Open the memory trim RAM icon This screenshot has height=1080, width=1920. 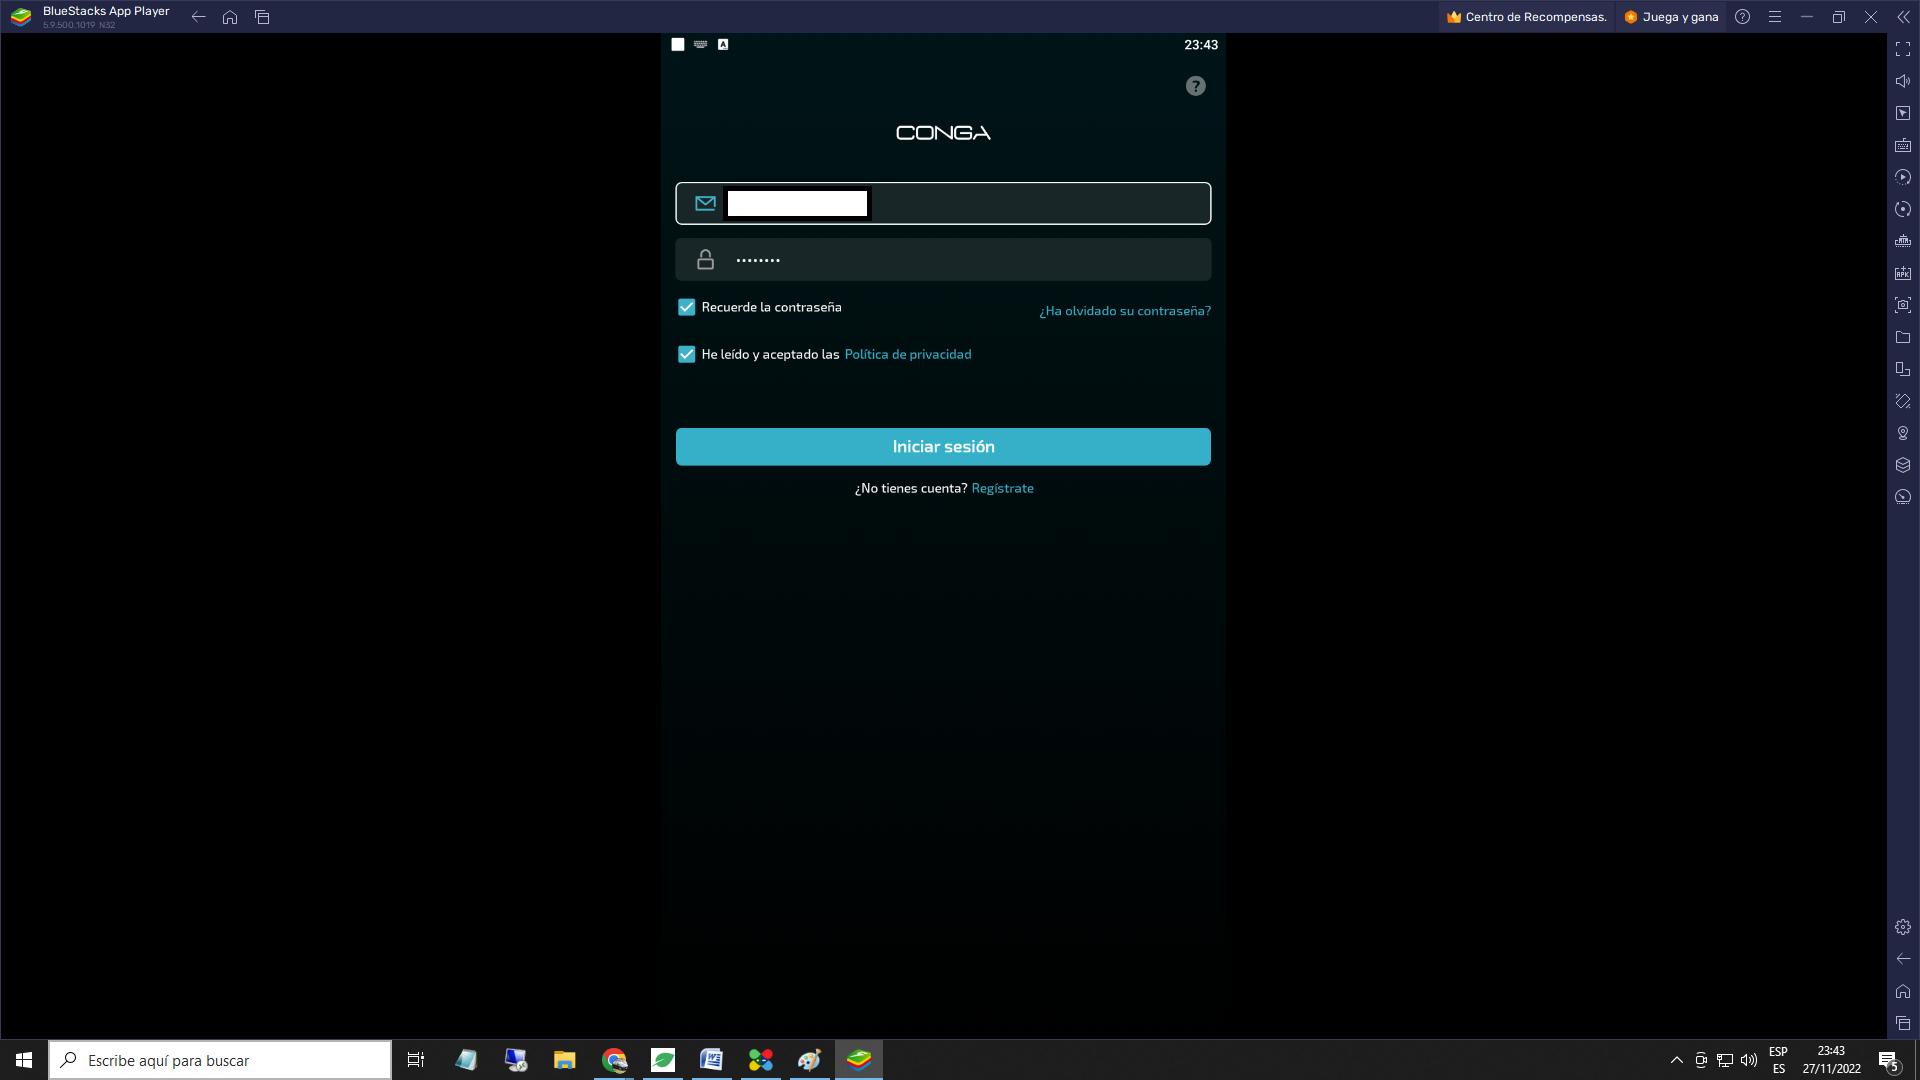coord(1903,241)
